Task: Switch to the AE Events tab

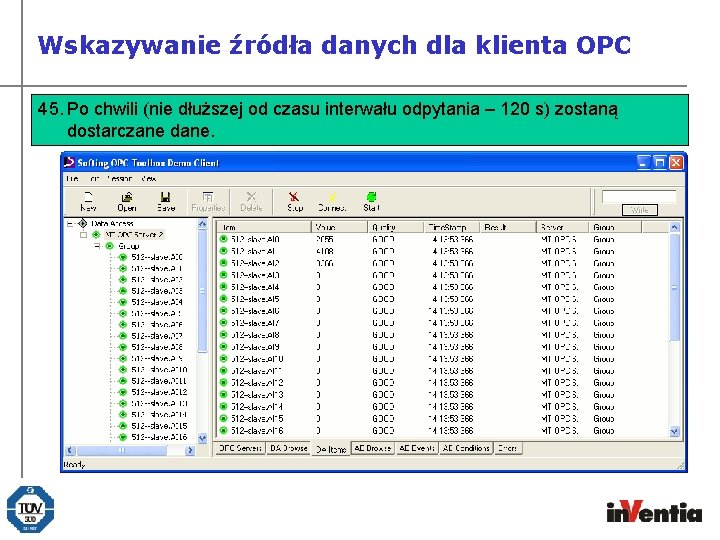Action: click(416, 448)
